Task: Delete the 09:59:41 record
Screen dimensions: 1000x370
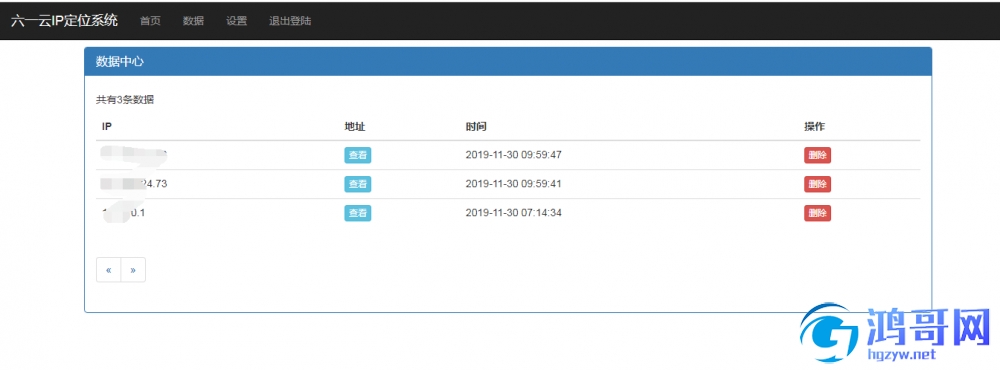Action: pos(817,184)
